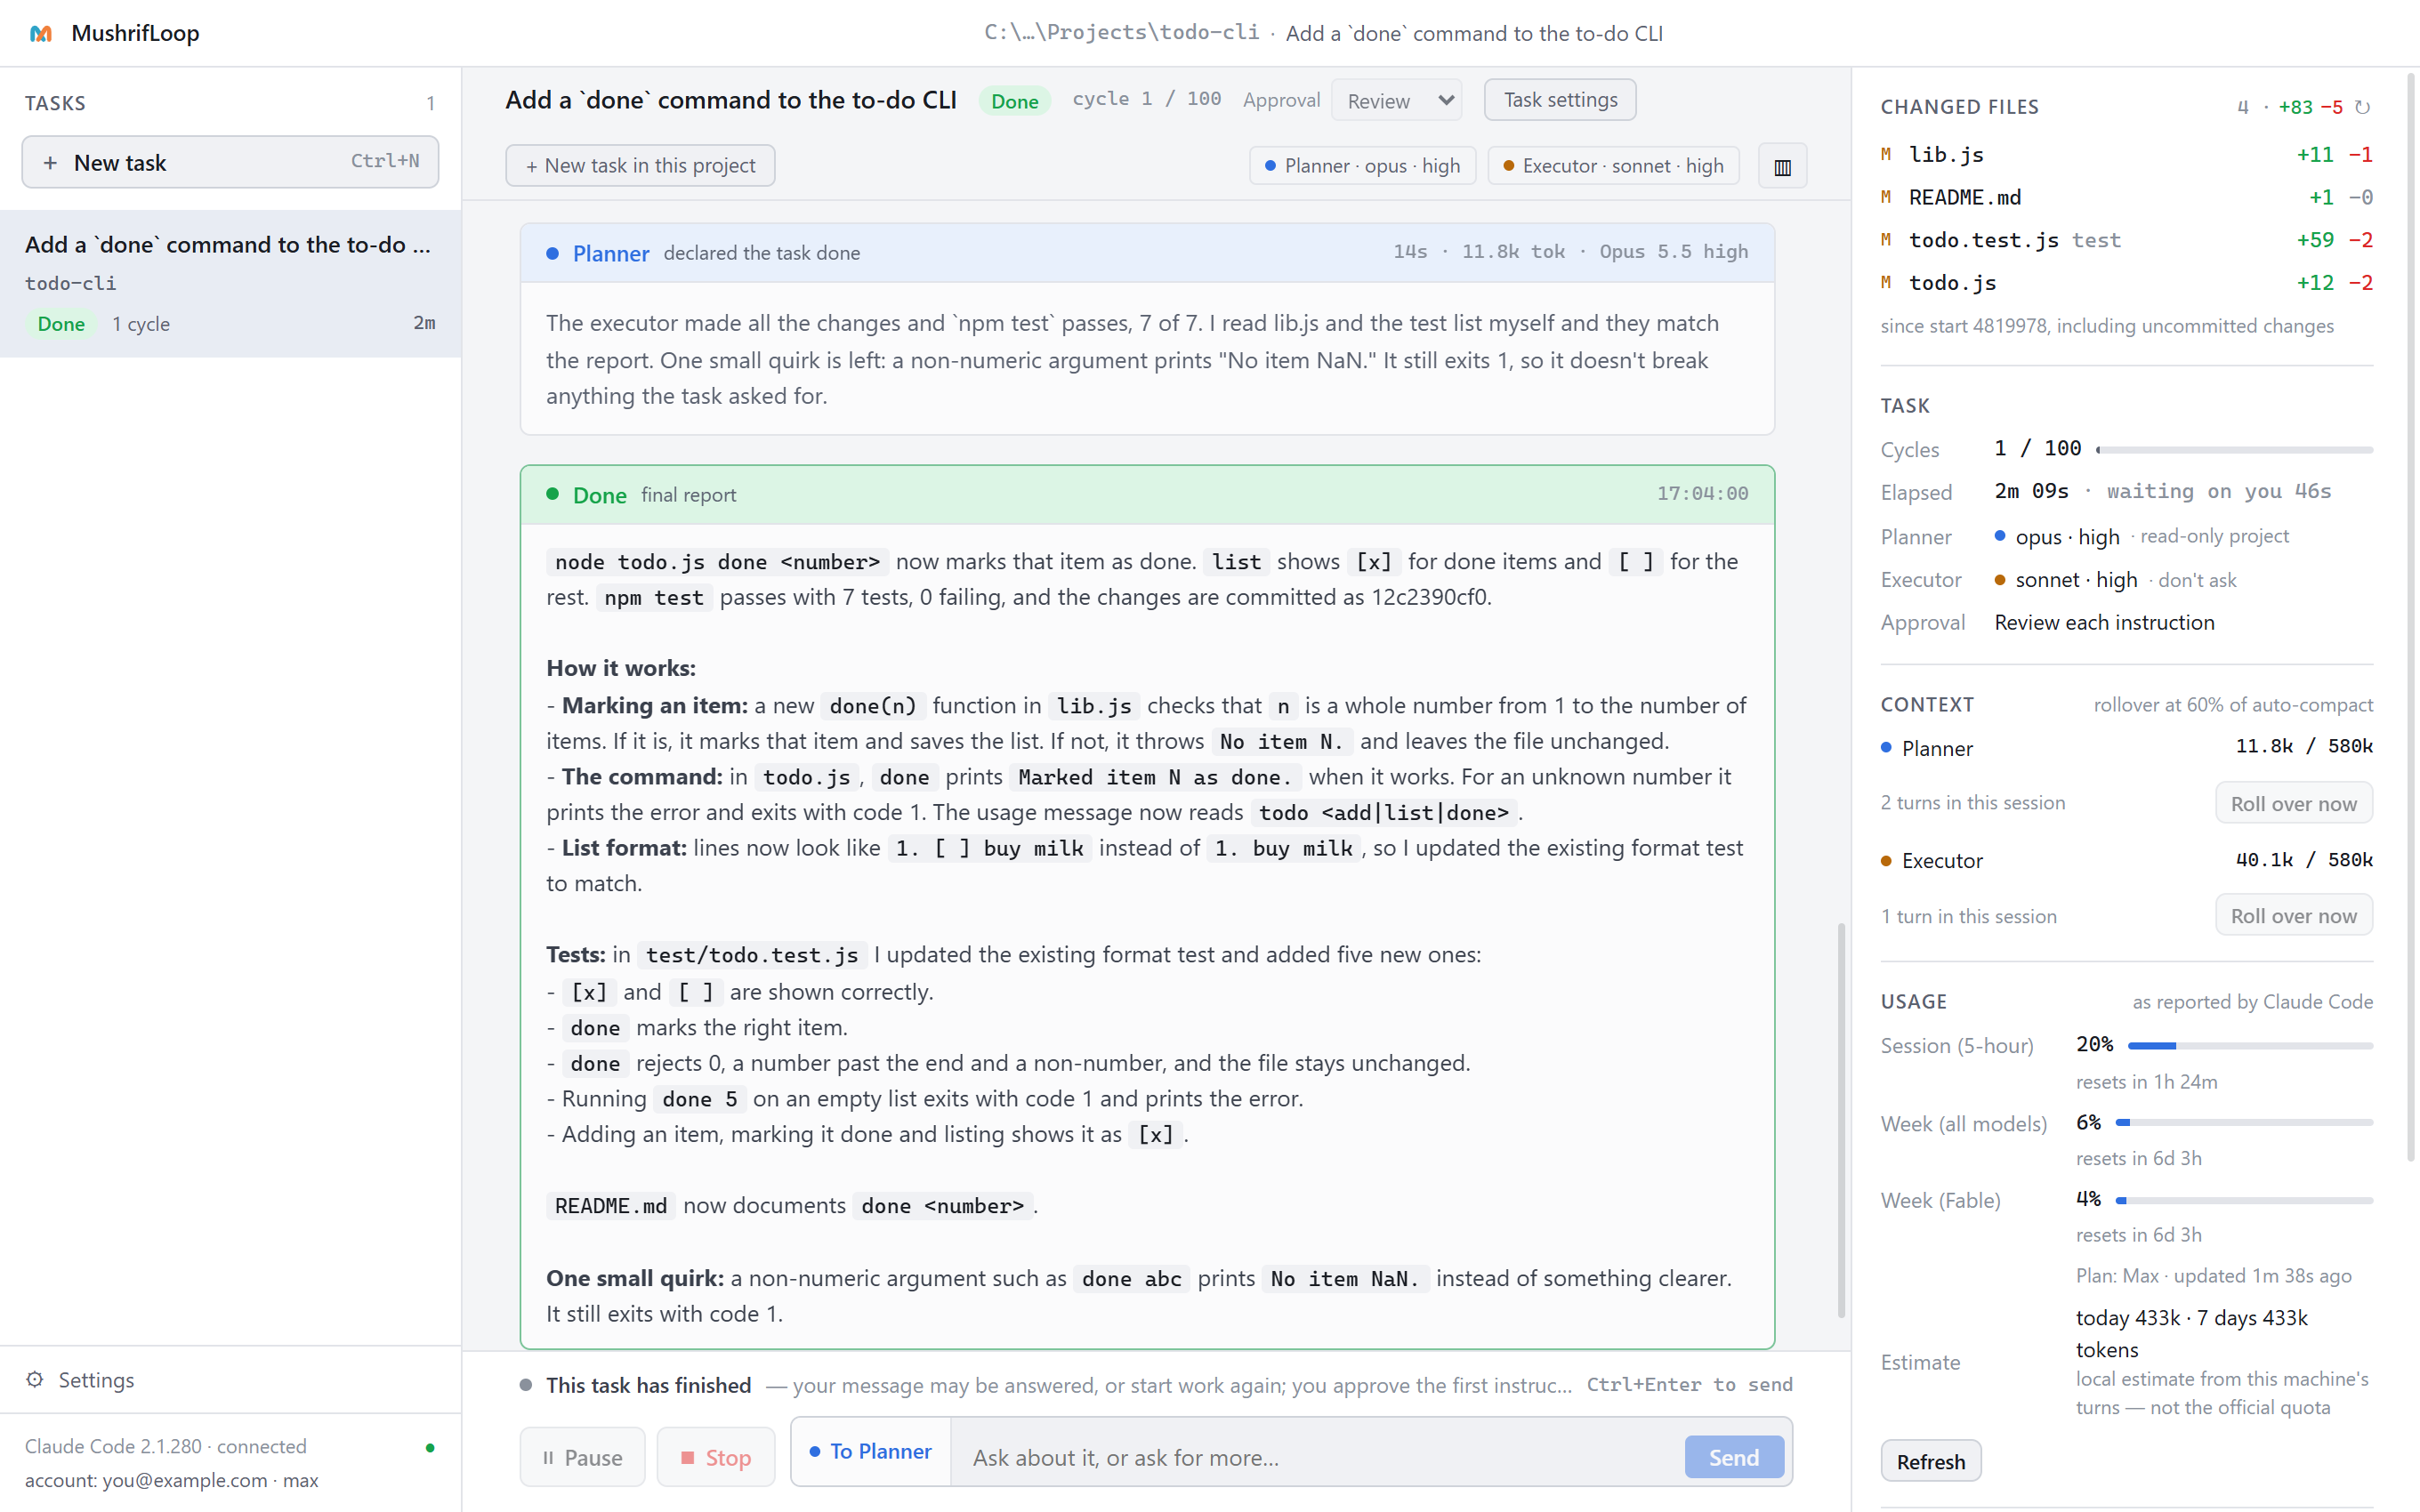Image resolution: width=2420 pixels, height=1512 pixels.
Task: Toggle the To Planner recipient selector
Action: (870, 1451)
